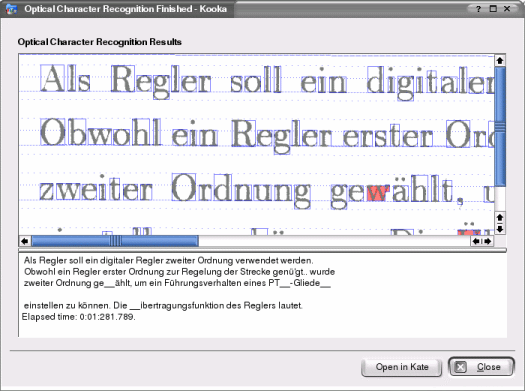Click the up arrow near bottom of vertical scrollbar

(x=500, y=217)
